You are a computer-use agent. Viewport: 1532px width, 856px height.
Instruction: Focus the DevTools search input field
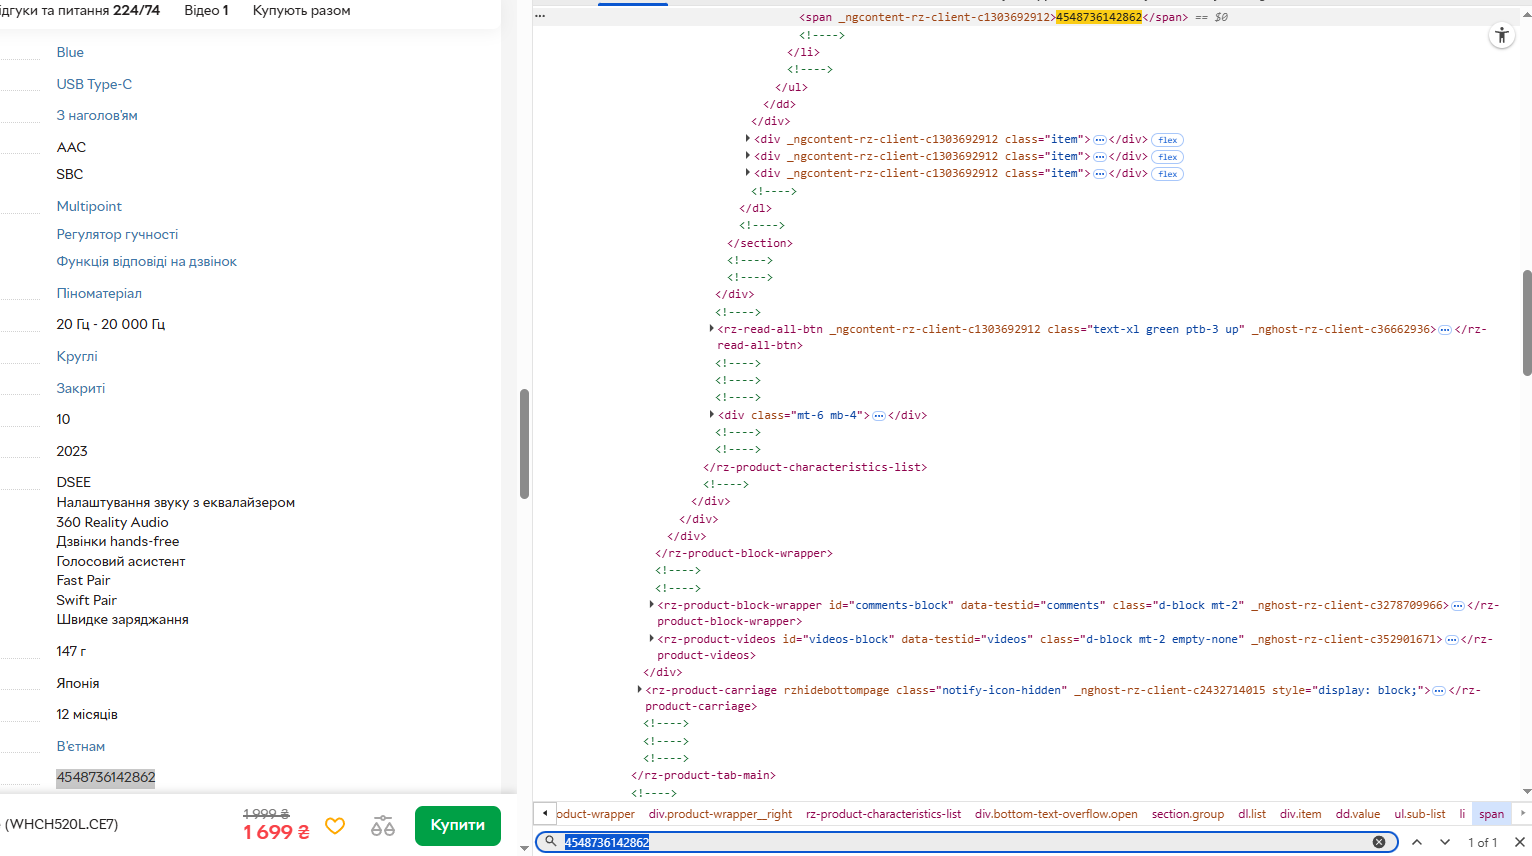[x=965, y=842]
